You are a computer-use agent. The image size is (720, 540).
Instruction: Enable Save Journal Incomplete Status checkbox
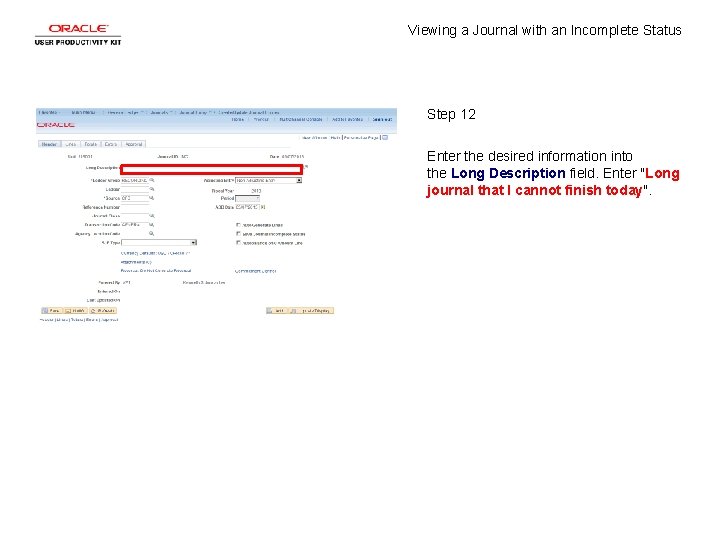click(238, 234)
